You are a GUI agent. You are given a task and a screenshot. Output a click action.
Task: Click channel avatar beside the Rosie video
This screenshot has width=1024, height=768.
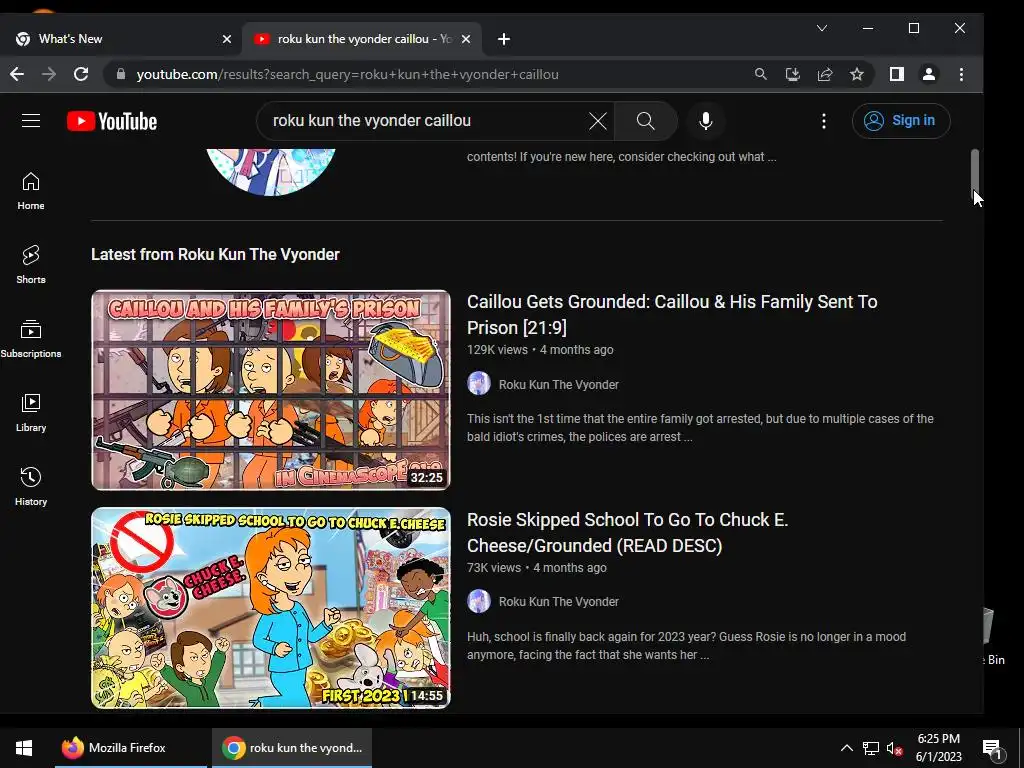[479, 601]
